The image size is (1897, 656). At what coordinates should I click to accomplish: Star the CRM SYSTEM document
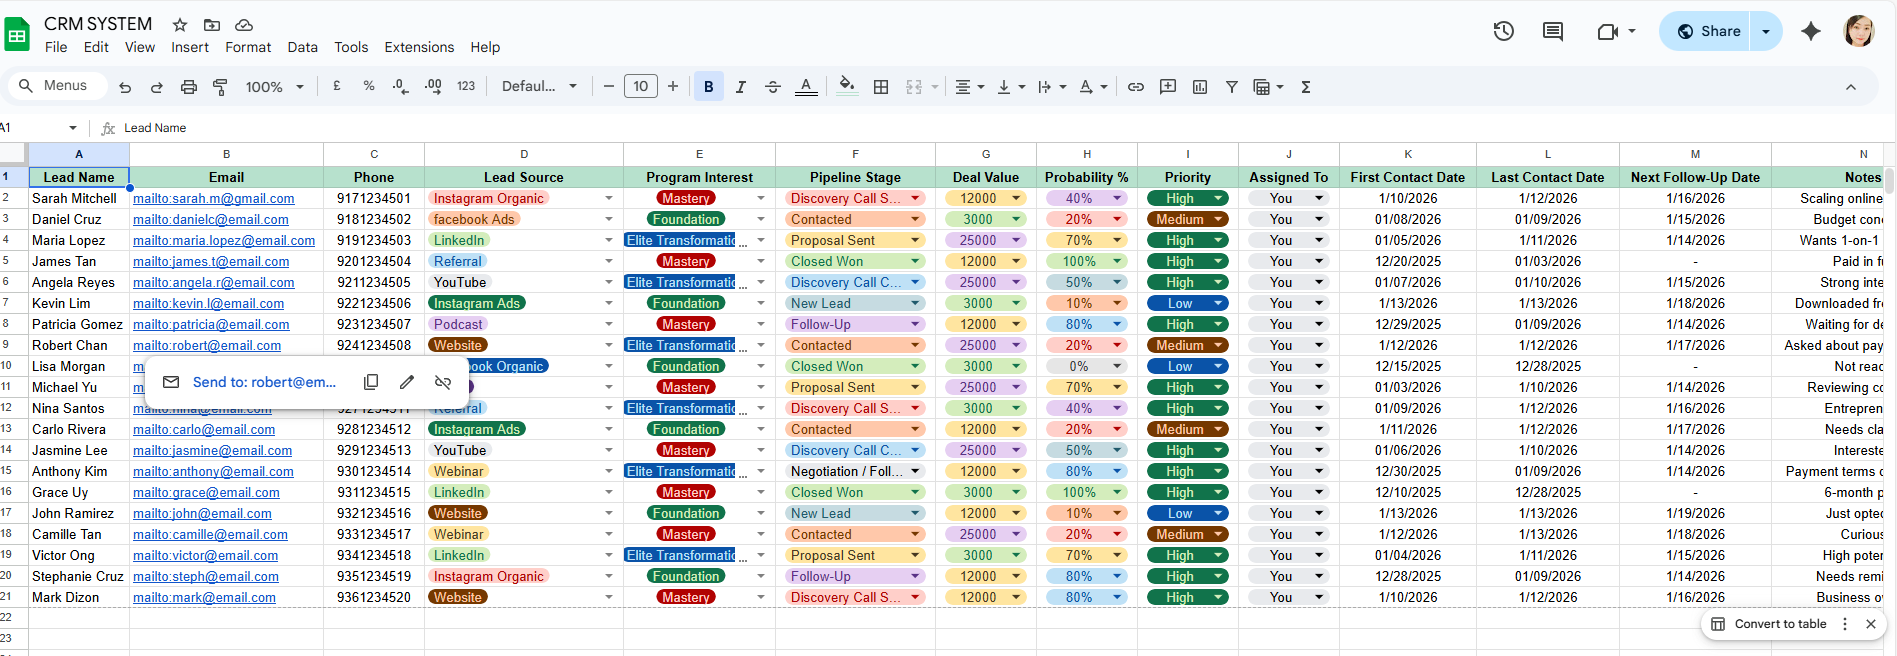coord(180,25)
